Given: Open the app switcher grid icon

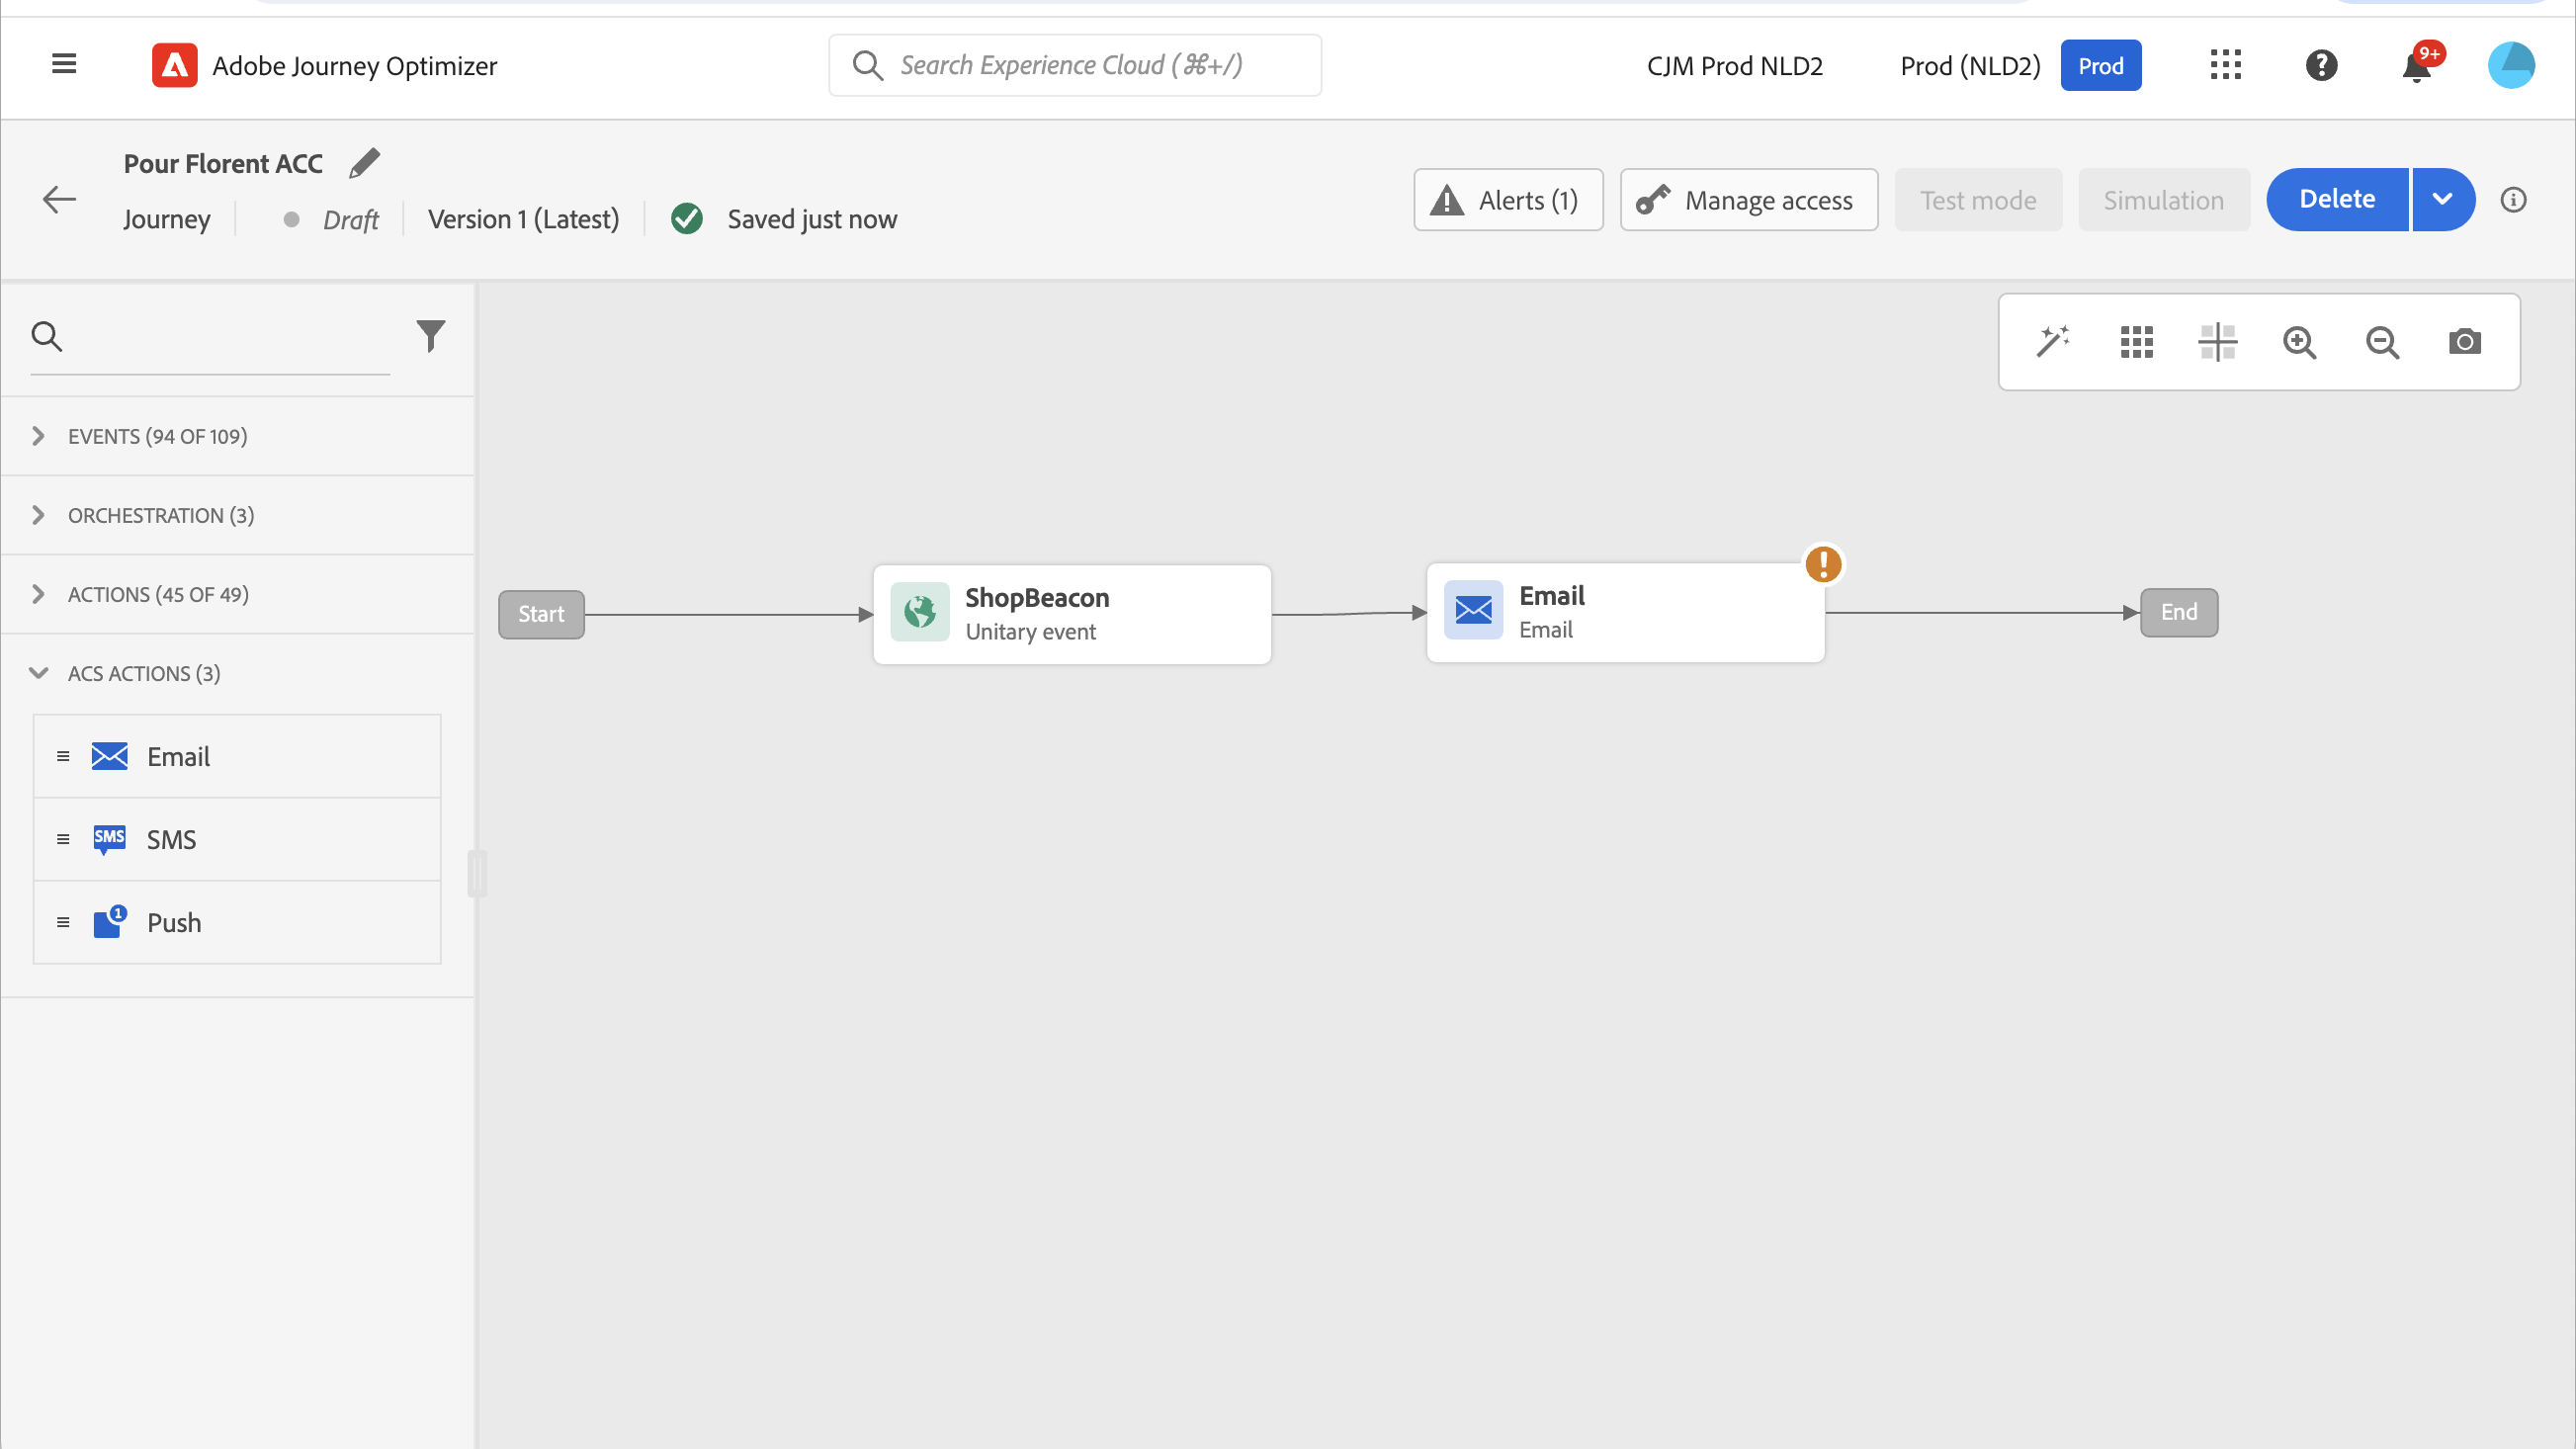Looking at the screenshot, I should click(x=2225, y=66).
